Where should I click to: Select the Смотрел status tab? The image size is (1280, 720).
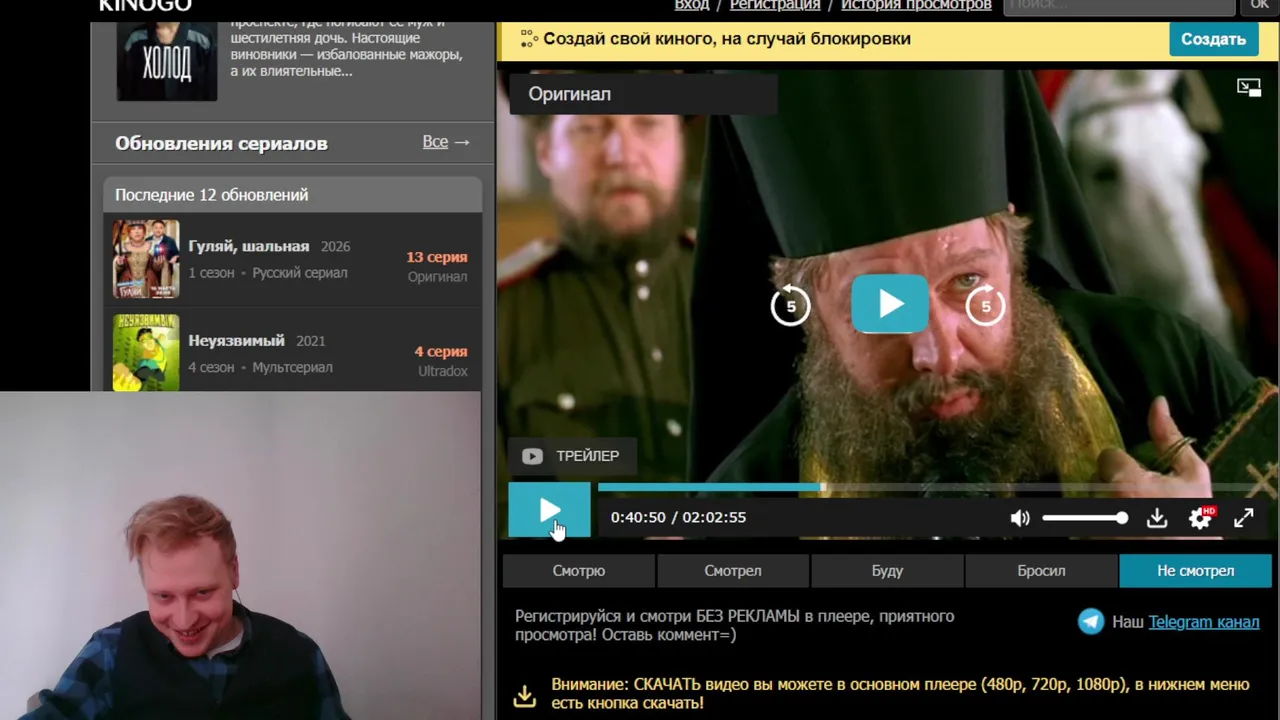click(x=733, y=571)
